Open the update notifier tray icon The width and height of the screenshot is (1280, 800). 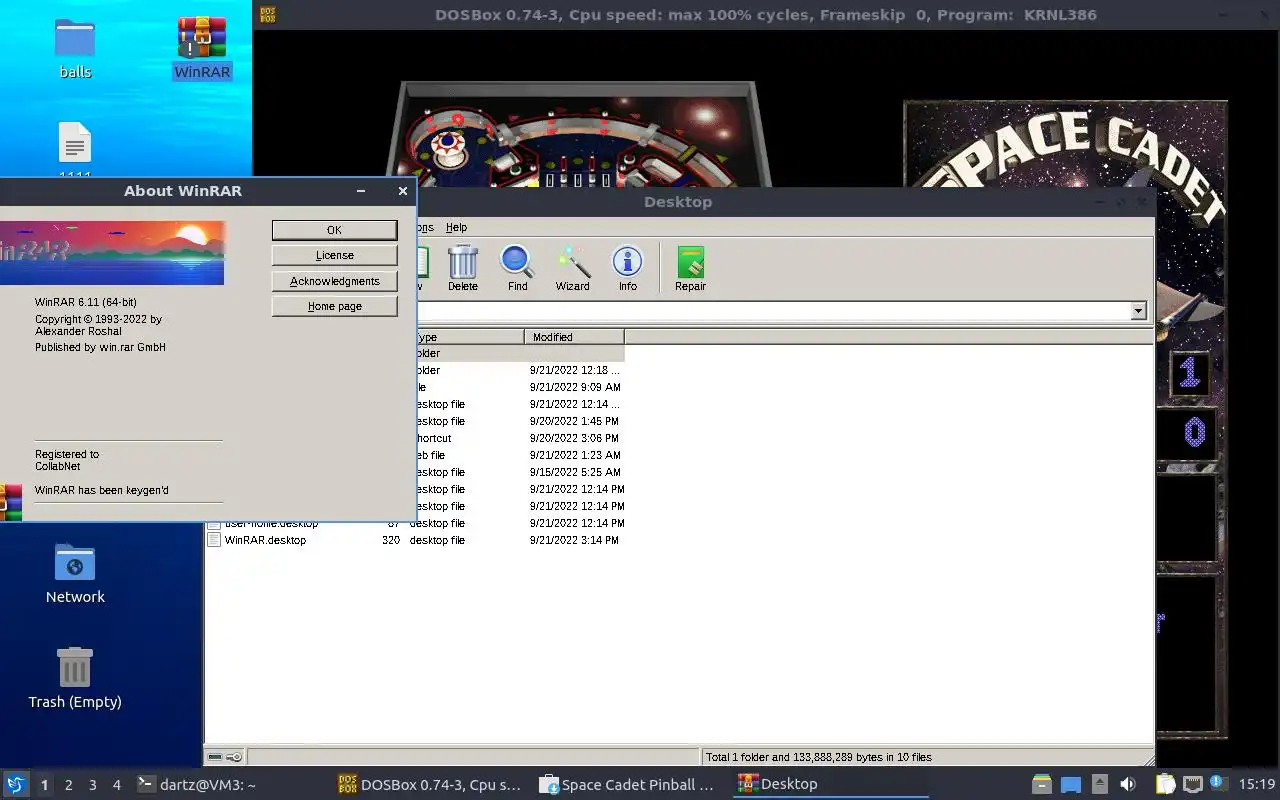point(1218,784)
